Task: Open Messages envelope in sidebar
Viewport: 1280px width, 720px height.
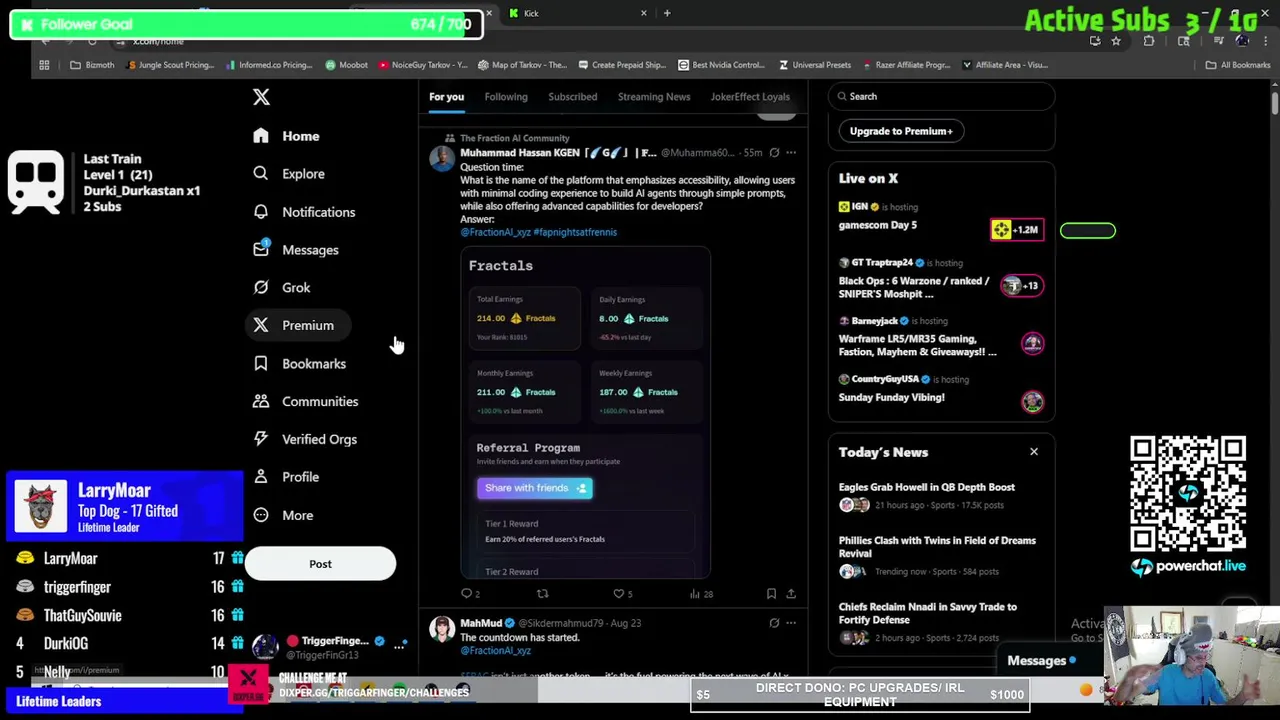Action: (x=296, y=250)
